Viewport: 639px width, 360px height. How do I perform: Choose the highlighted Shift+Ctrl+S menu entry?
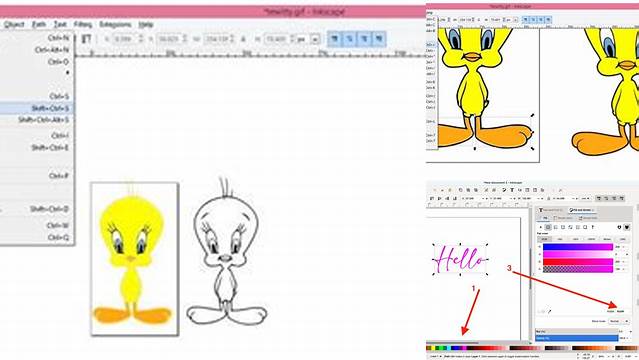coord(37,108)
